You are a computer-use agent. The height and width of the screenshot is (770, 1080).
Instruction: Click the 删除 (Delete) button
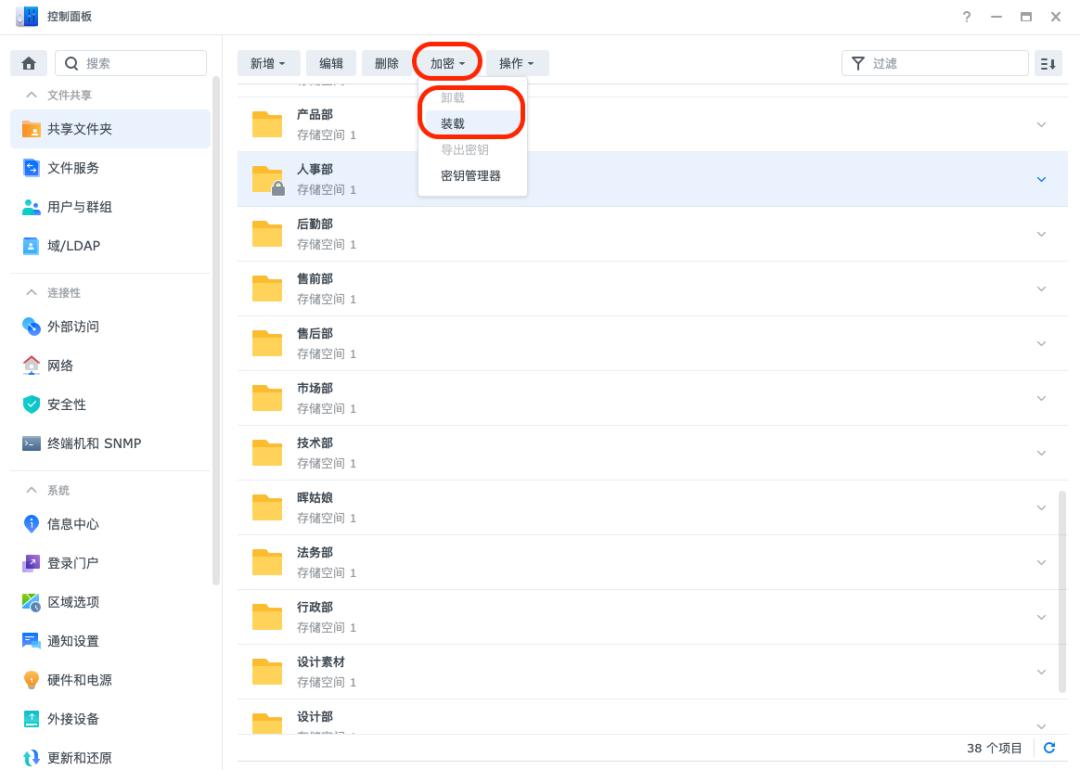pyautogui.click(x=388, y=62)
